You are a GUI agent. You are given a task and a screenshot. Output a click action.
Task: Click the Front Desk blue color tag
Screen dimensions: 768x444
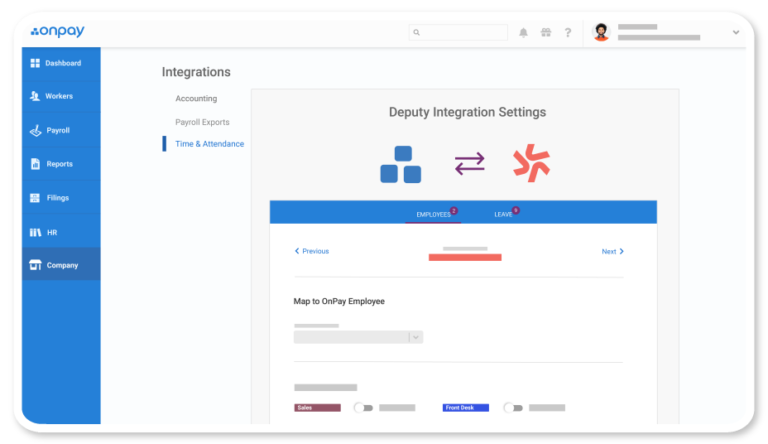pyautogui.click(x=466, y=408)
